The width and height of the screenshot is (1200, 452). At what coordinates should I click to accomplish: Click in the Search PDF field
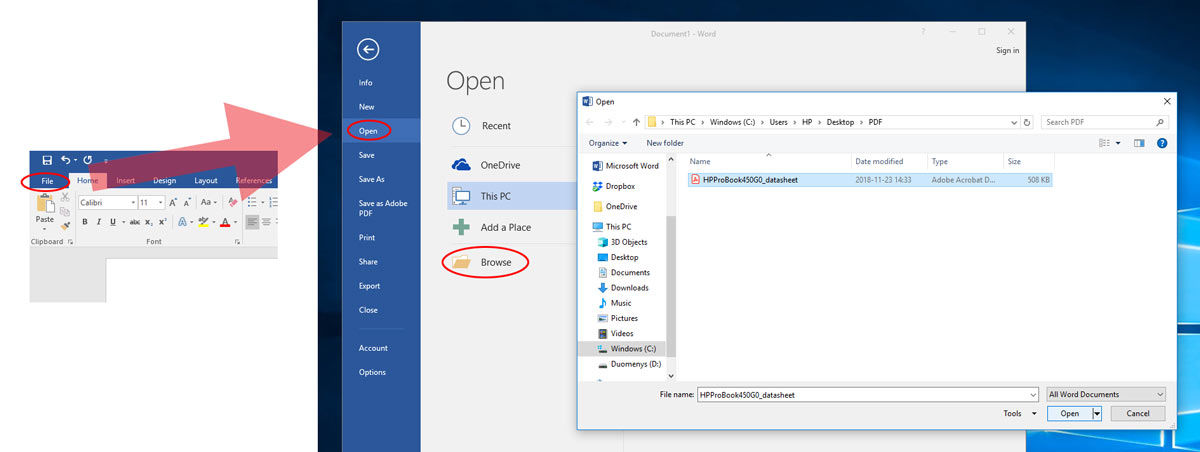coord(1105,122)
